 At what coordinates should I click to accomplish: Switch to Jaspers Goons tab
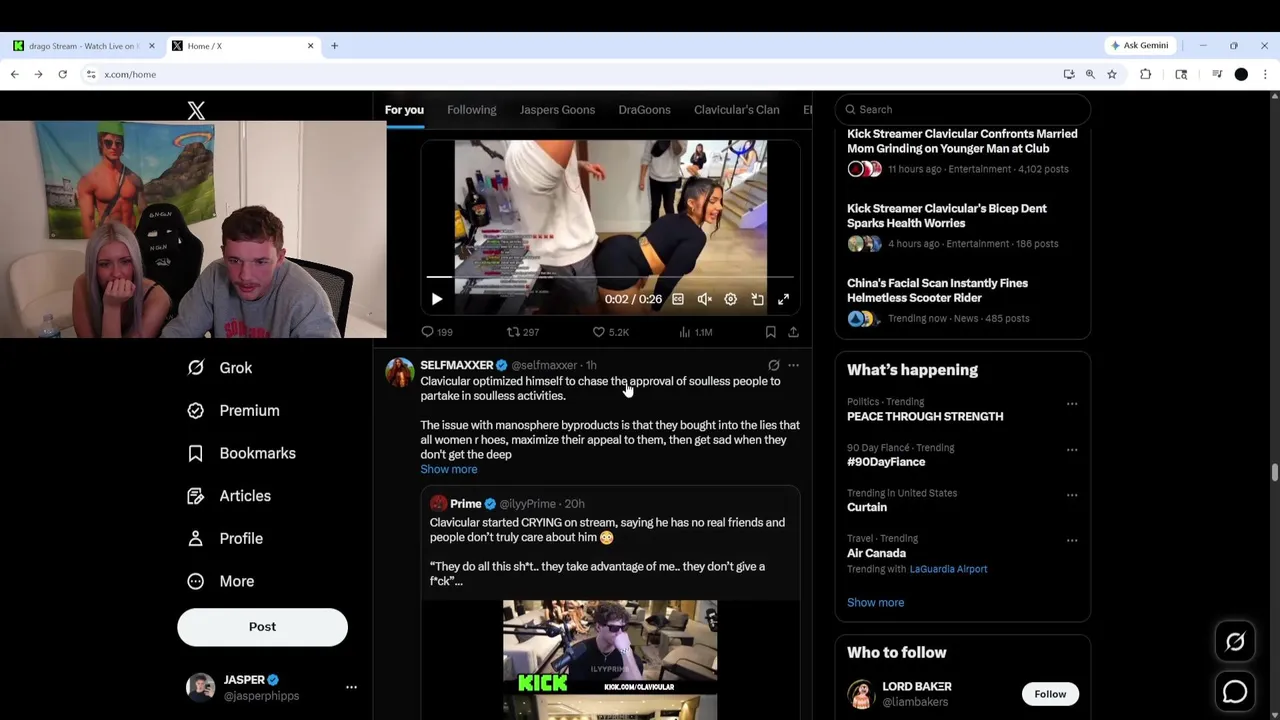point(557,110)
